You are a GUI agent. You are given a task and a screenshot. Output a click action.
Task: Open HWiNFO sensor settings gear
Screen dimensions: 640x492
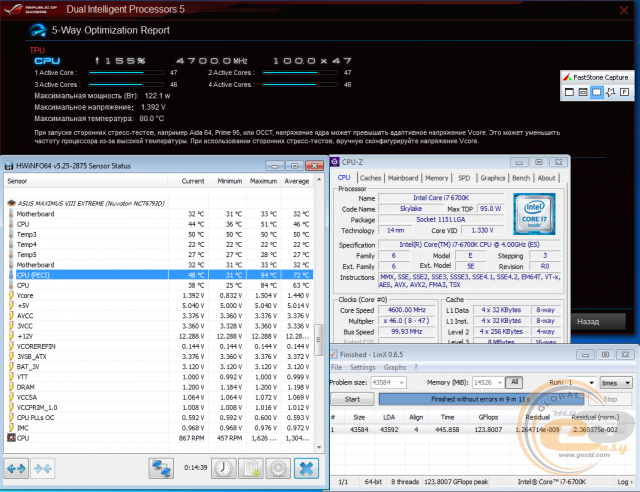pyautogui.click(x=278, y=468)
